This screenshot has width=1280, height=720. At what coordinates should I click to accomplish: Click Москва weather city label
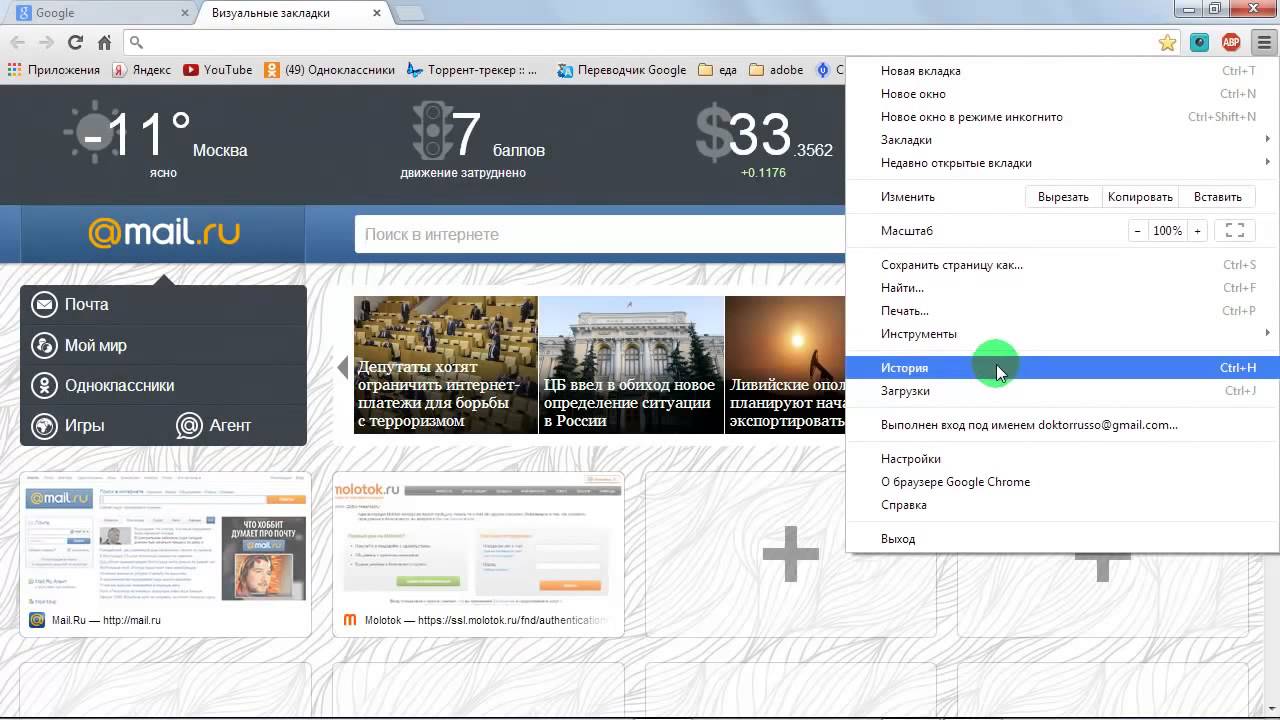point(220,150)
